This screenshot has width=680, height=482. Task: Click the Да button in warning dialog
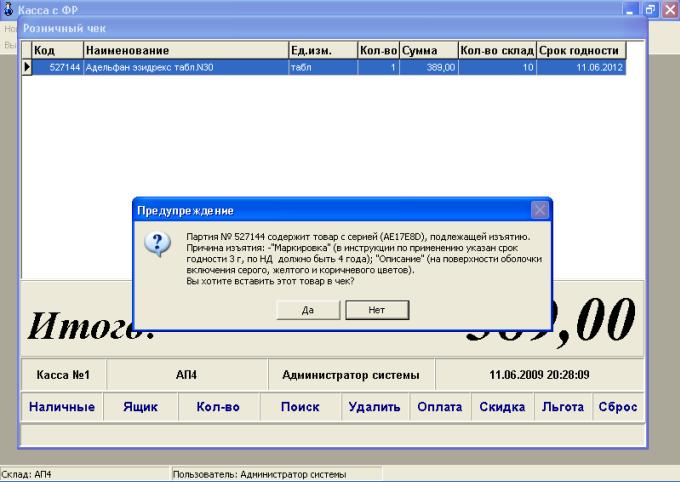click(x=308, y=311)
